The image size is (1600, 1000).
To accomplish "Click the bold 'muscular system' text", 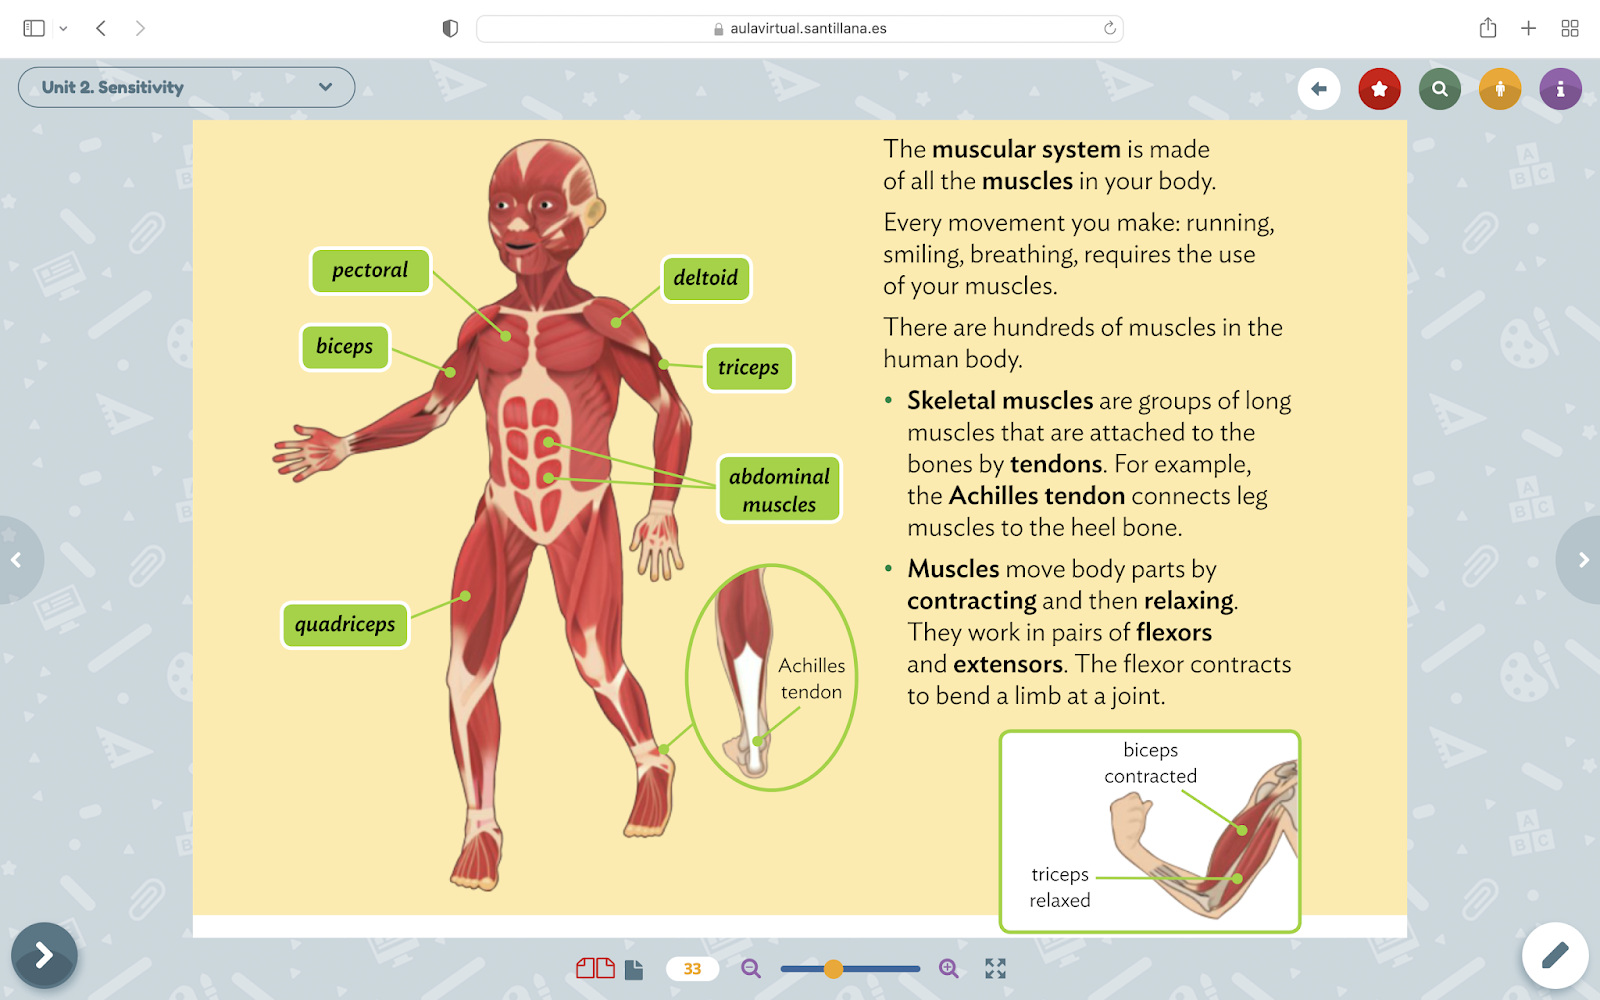I will tap(1026, 149).
